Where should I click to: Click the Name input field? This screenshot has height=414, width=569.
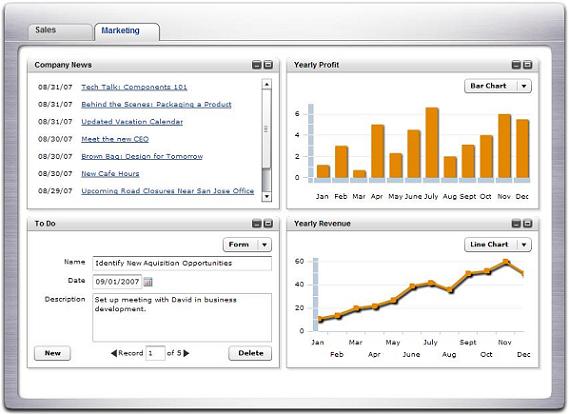(182, 263)
